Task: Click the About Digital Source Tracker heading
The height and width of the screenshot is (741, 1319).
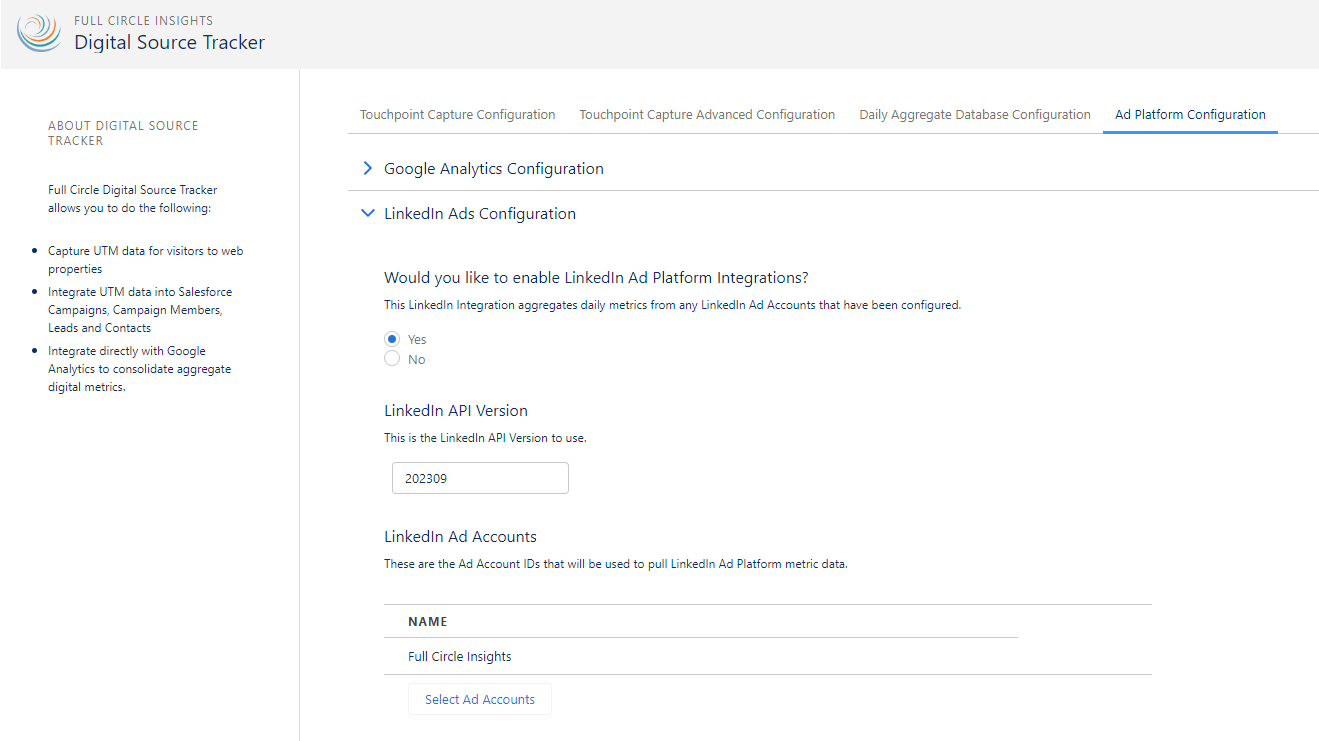Action: (123, 133)
